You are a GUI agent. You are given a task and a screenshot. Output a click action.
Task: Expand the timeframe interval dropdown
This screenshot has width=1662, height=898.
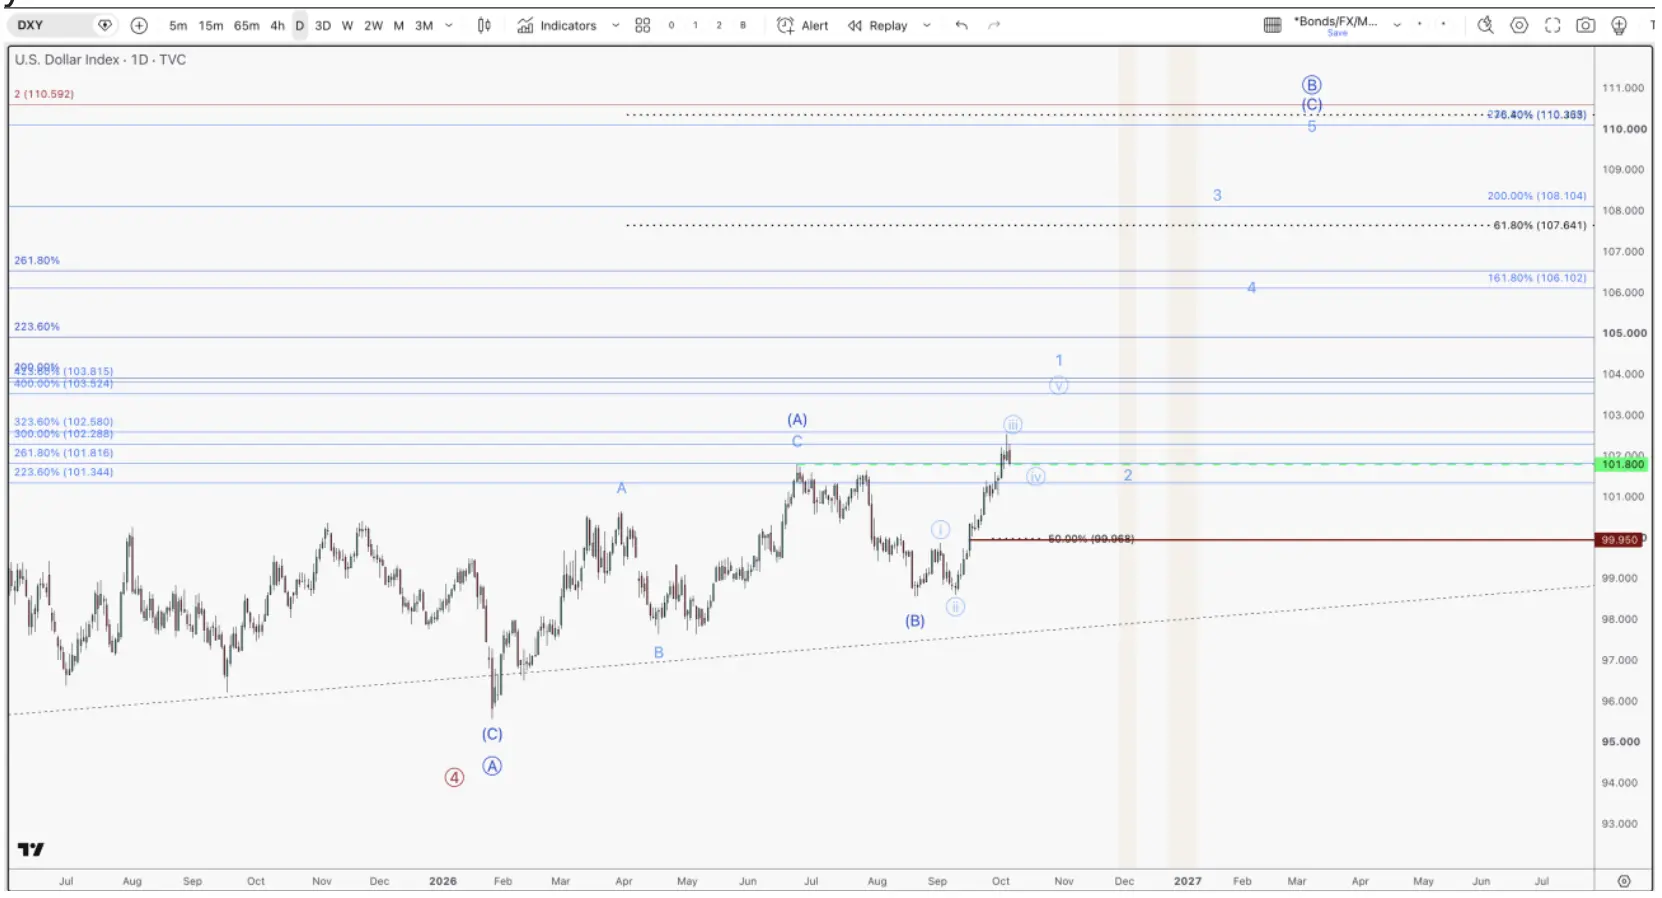(448, 26)
